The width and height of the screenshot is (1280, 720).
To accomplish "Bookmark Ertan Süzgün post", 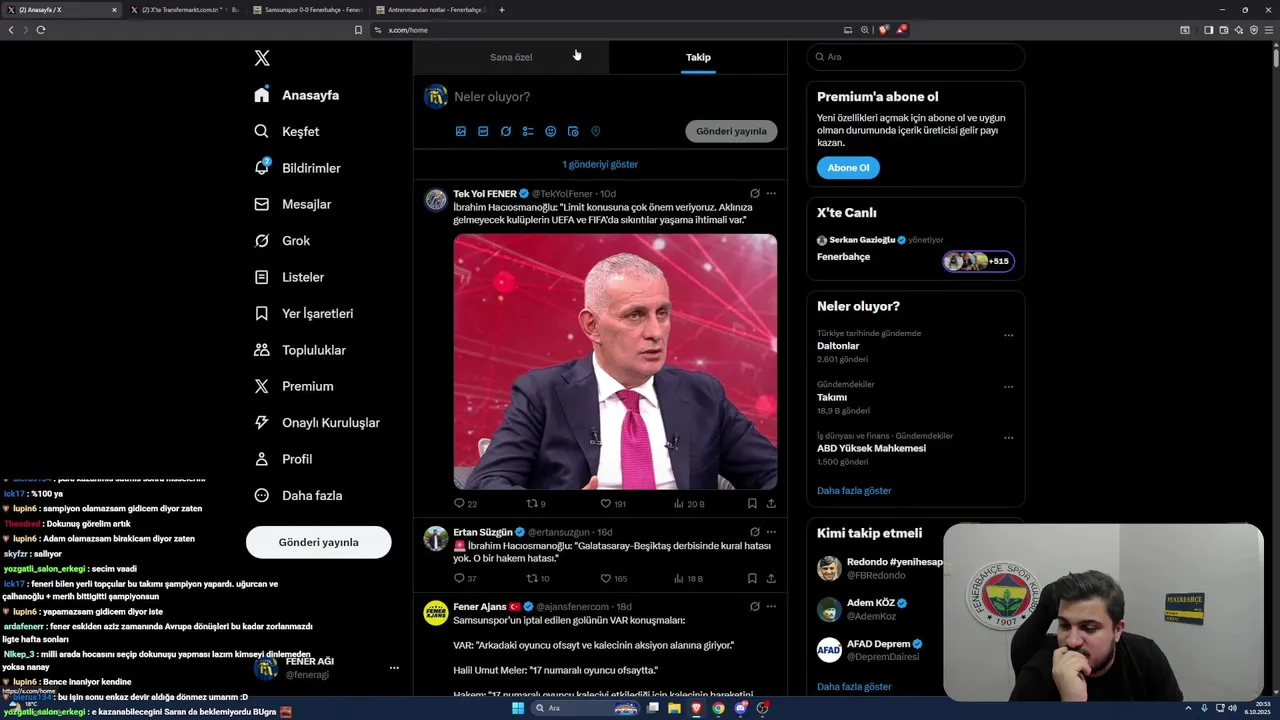I will 752,578.
